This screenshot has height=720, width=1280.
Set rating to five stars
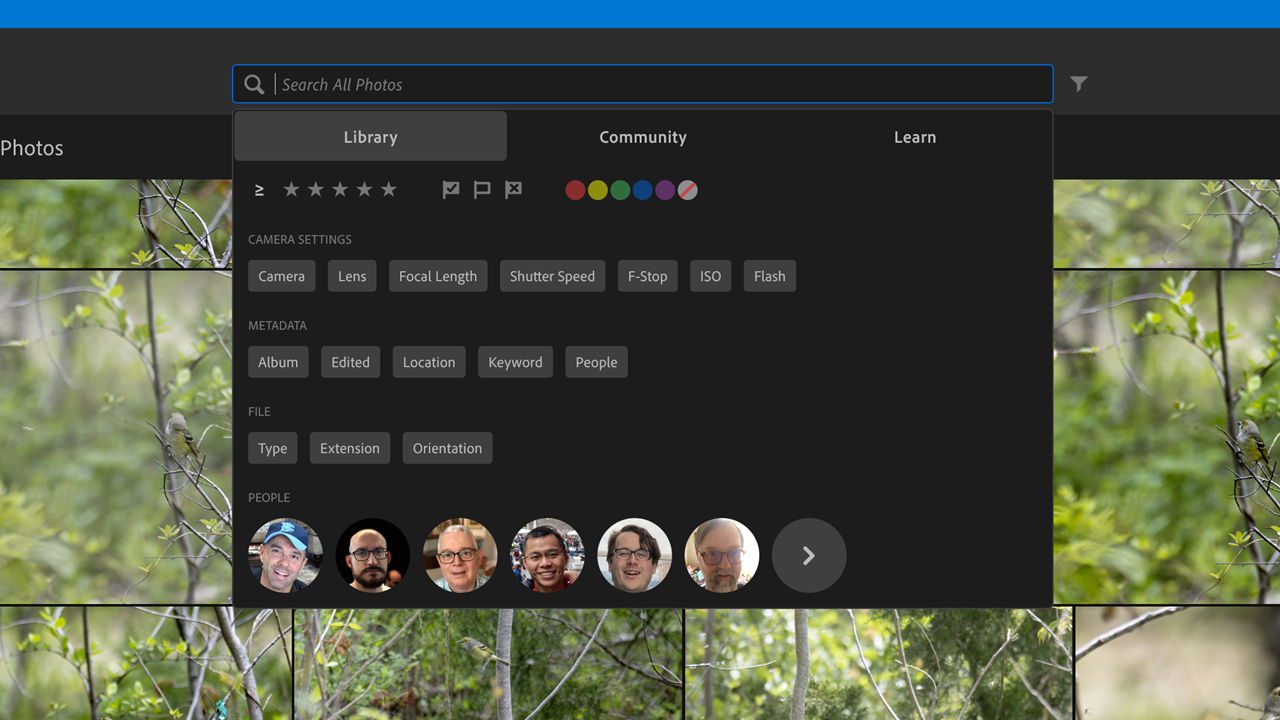click(389, 190)
